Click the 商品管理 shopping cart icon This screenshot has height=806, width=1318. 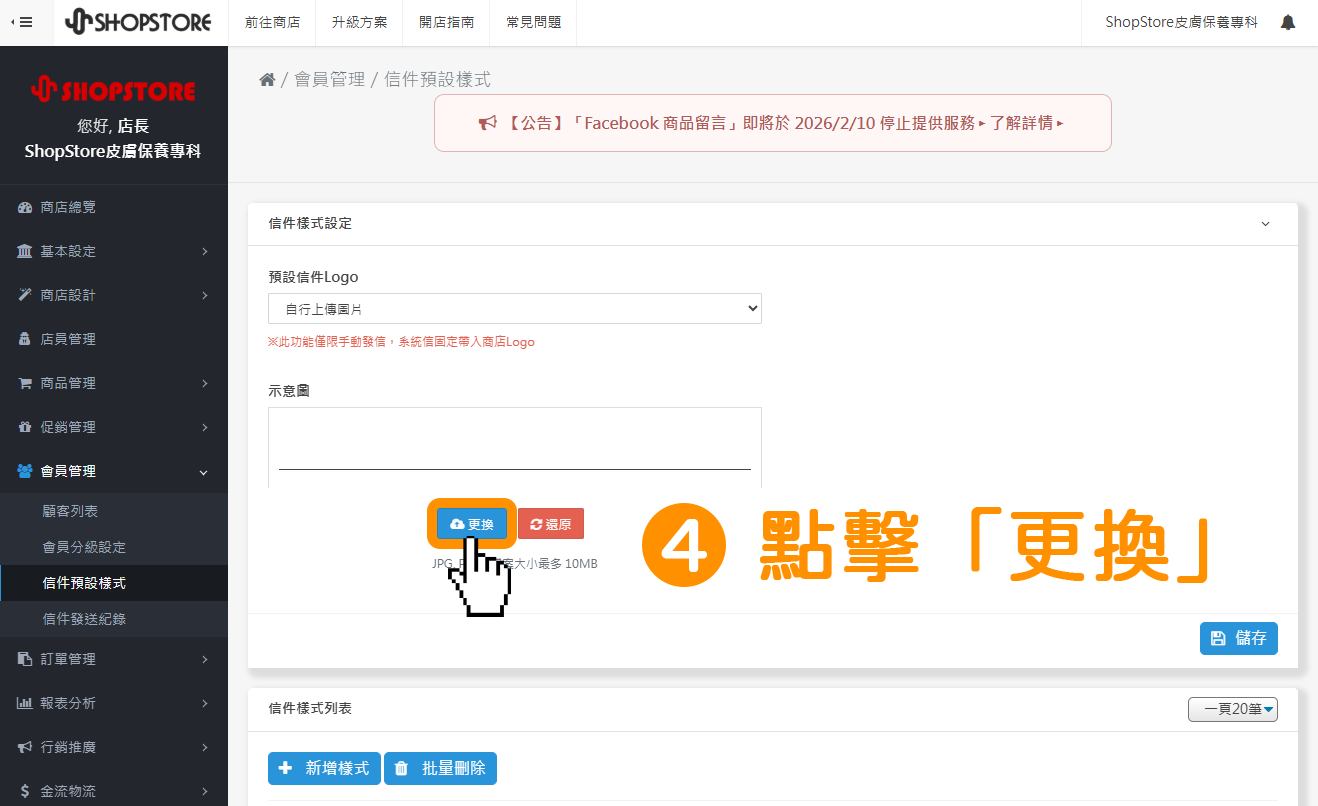click(25, 383)
